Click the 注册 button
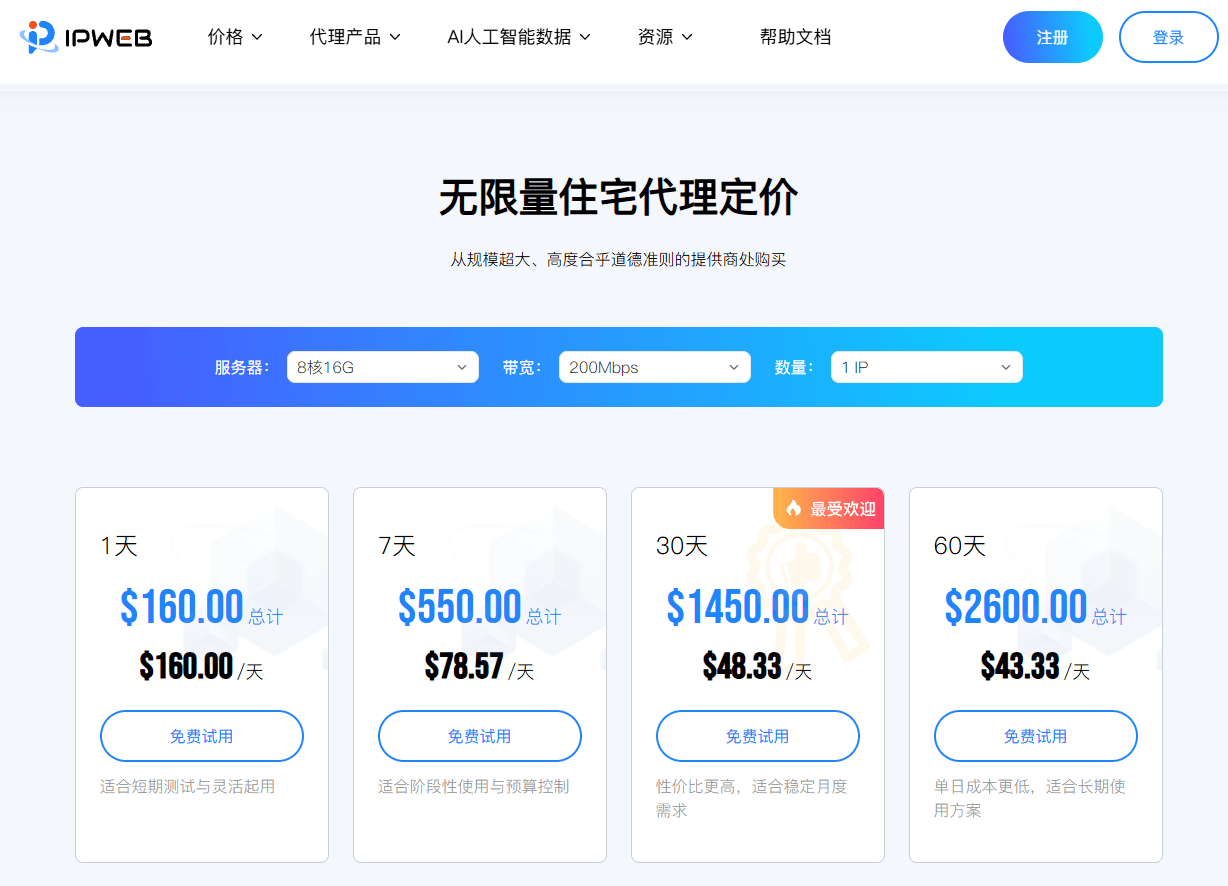Viewport: 1228px width, 886px height. (x=1053, y=37)
